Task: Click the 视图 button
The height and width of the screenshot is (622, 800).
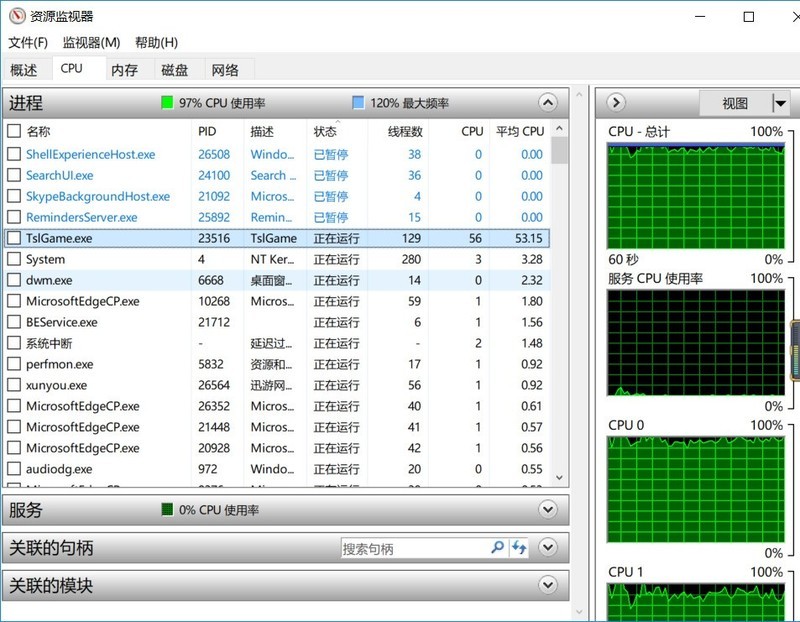Action: (735, 103)
